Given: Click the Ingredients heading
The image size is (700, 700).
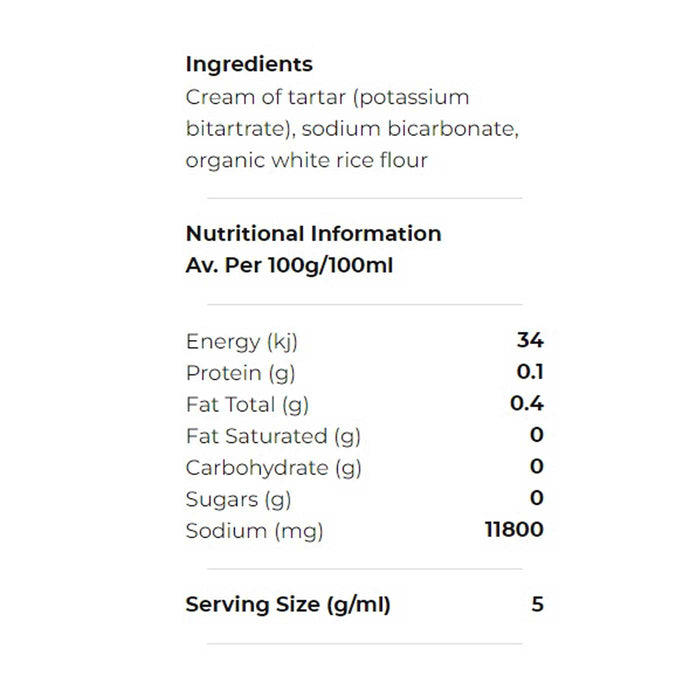Looking at the screenshot, I should click(249, 64).
